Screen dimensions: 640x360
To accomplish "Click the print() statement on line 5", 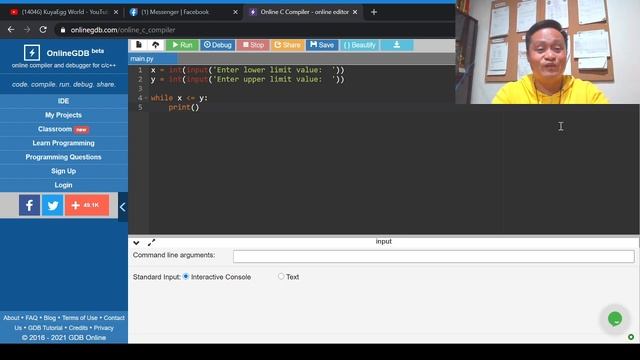I will pyautogui.click(x=184, y=107).
